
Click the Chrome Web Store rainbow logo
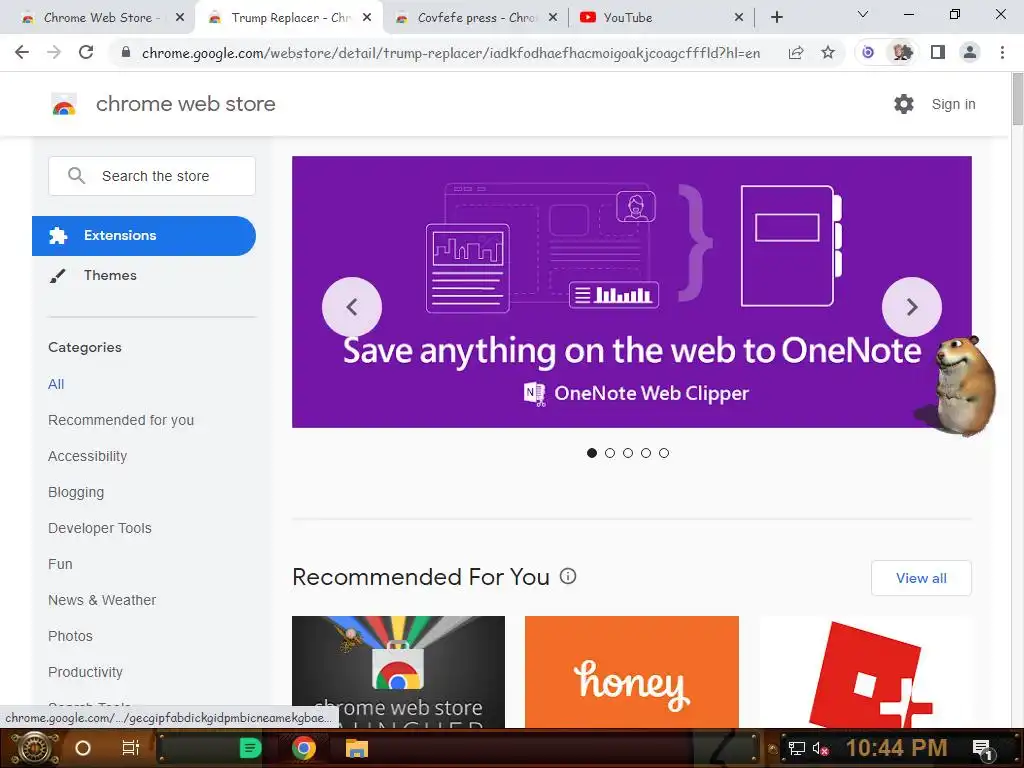tap(64, 104)
